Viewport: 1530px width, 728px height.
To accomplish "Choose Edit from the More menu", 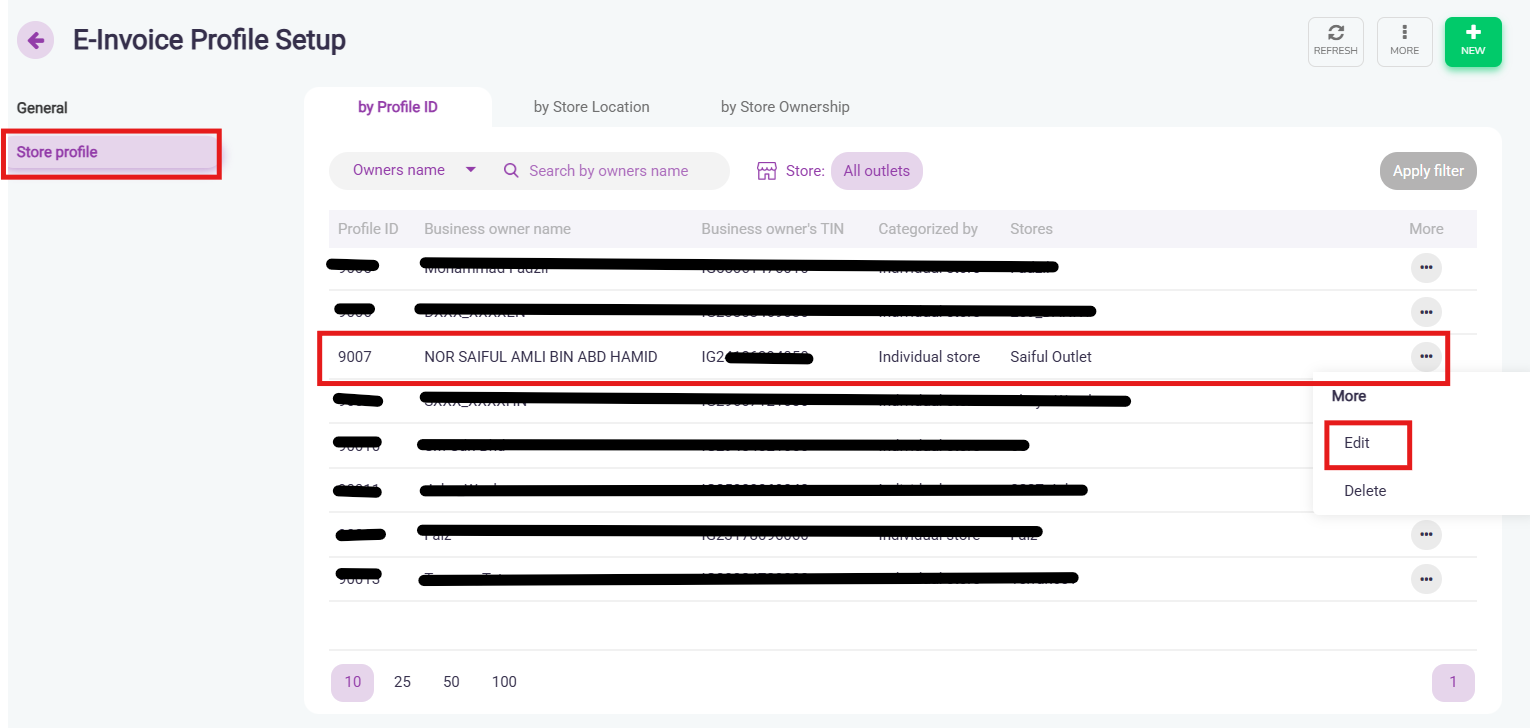I will pyautogui.click(x=1357, y=443).
